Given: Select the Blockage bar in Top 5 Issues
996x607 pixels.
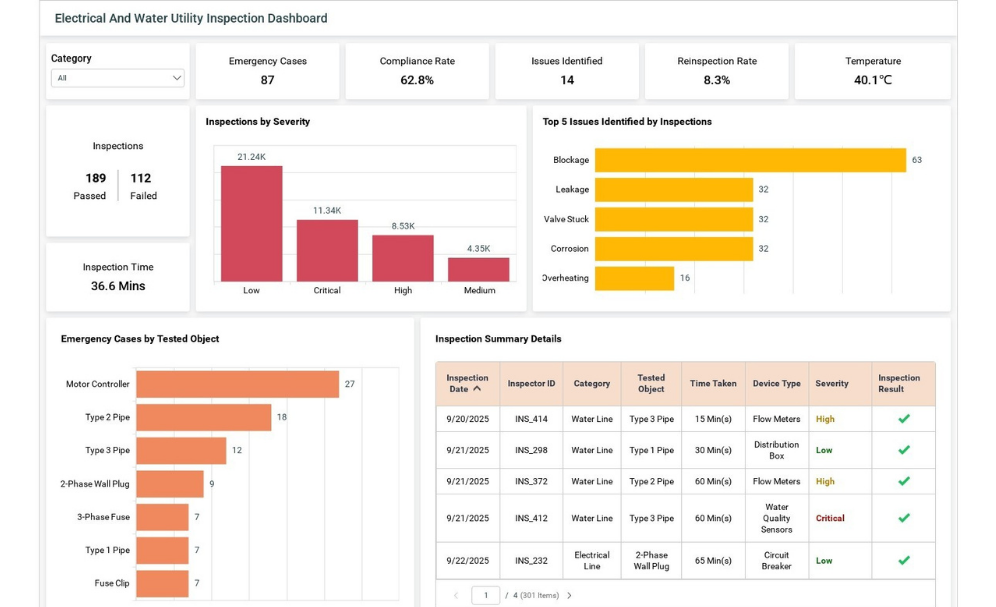Looking at the screenshot, I should click(750, 160).
